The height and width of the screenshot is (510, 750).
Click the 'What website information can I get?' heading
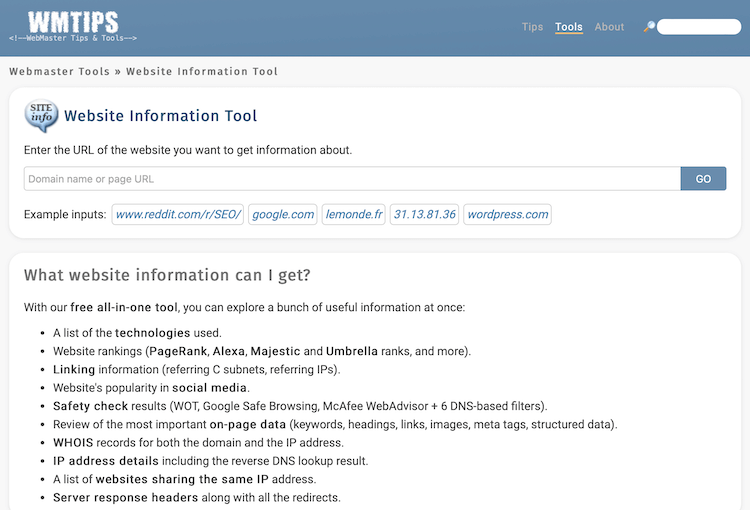point(167,275)
